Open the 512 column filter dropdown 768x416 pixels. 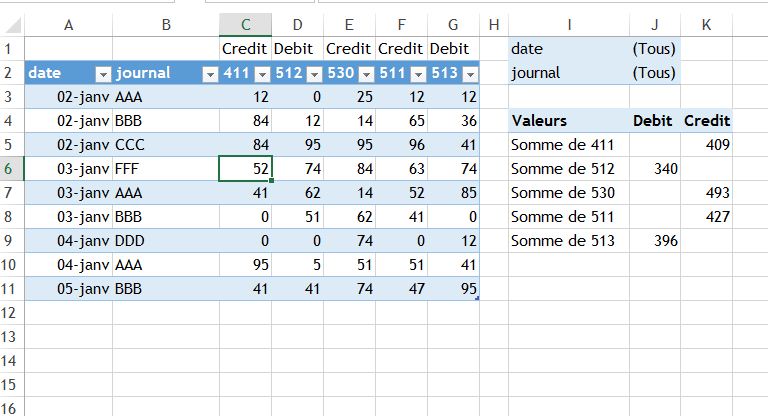(314, 74)
